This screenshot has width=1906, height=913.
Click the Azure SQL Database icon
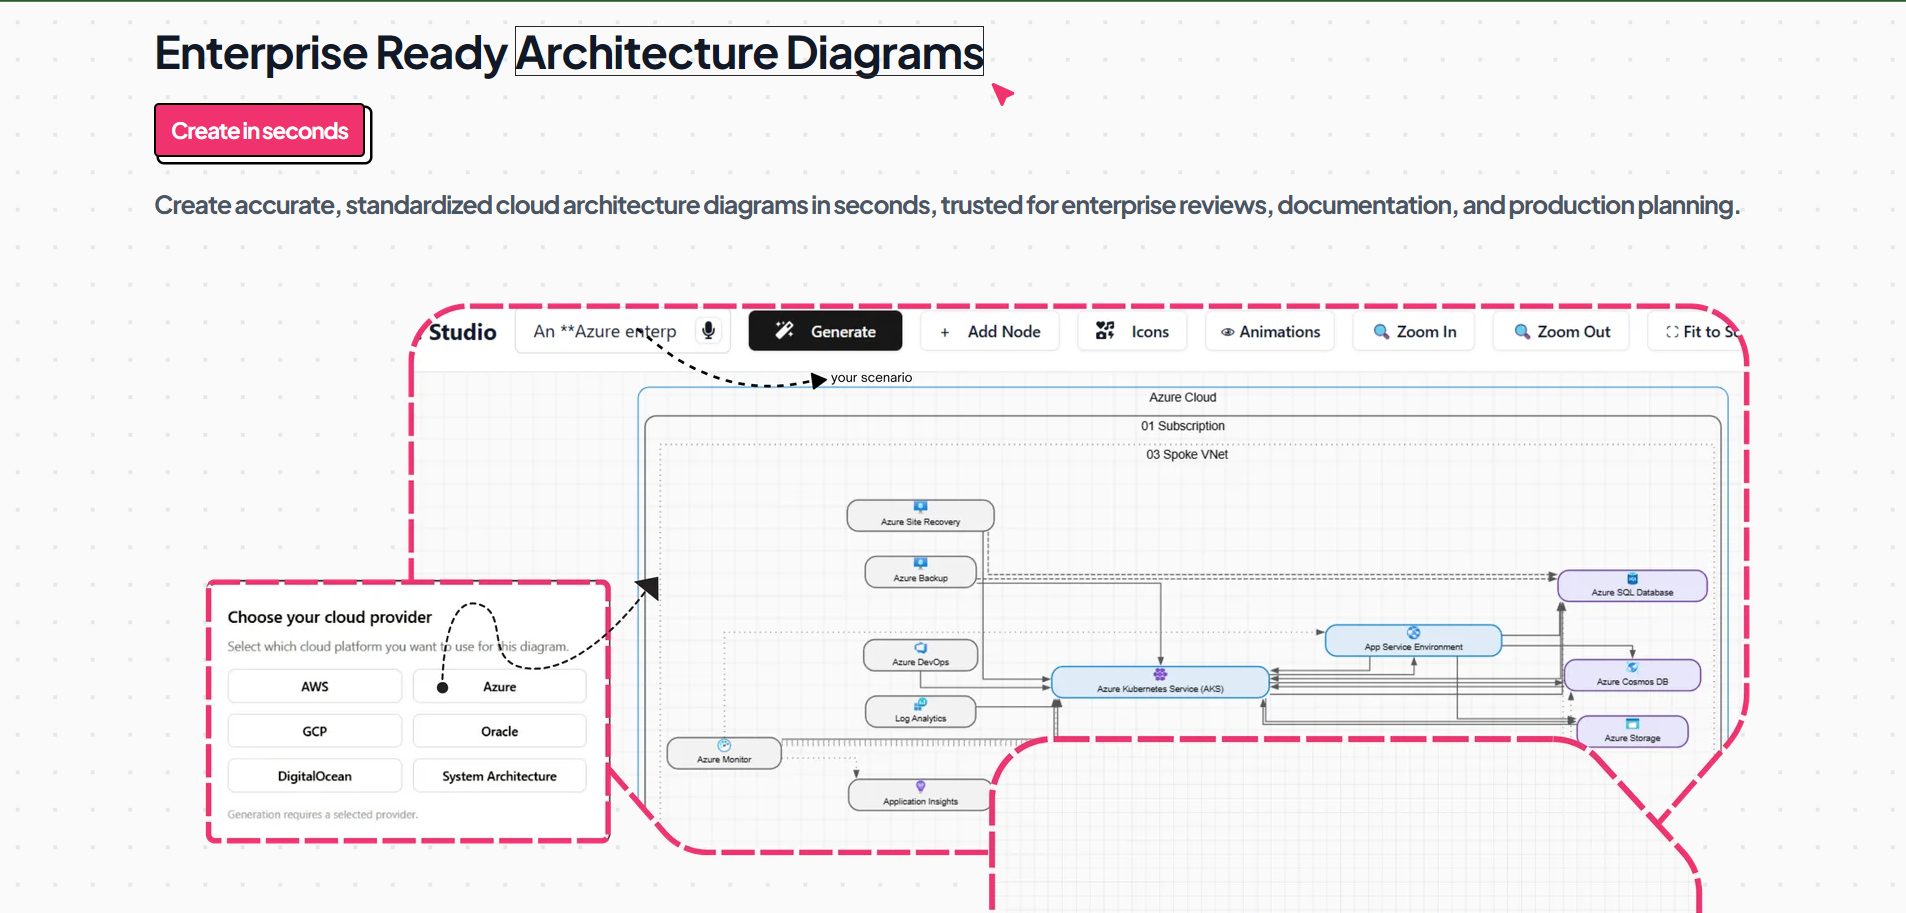[1632, 578]
